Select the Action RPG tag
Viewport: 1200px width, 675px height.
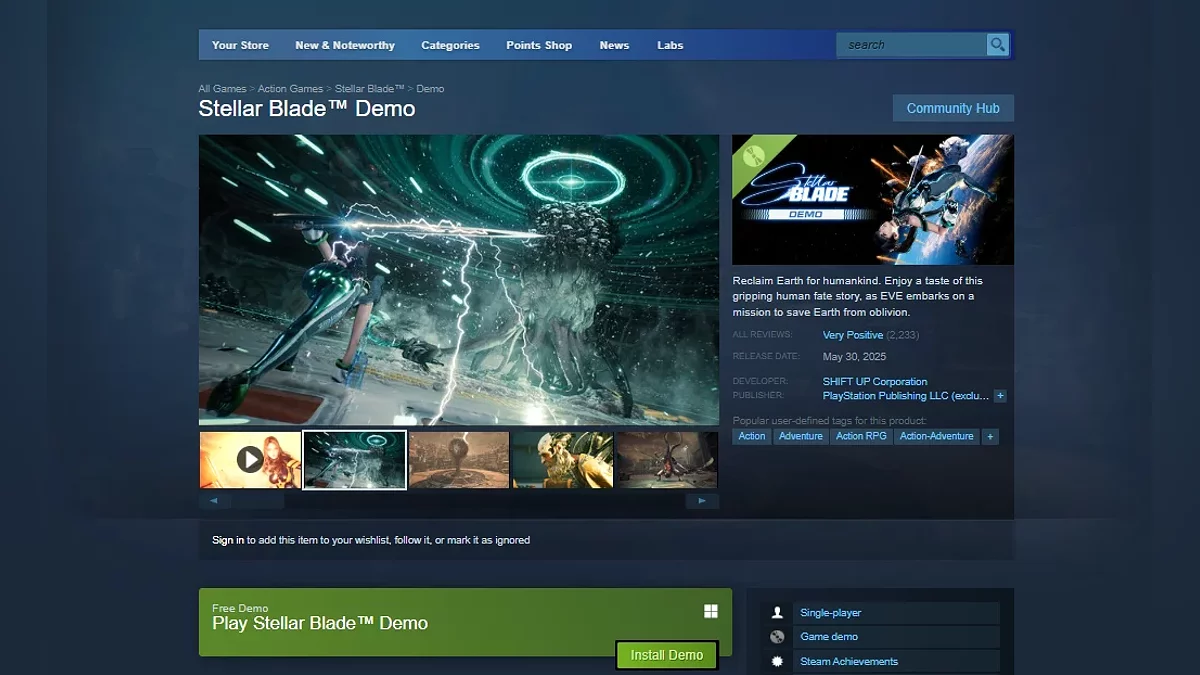pyautogui.click(x=861, y=437)
